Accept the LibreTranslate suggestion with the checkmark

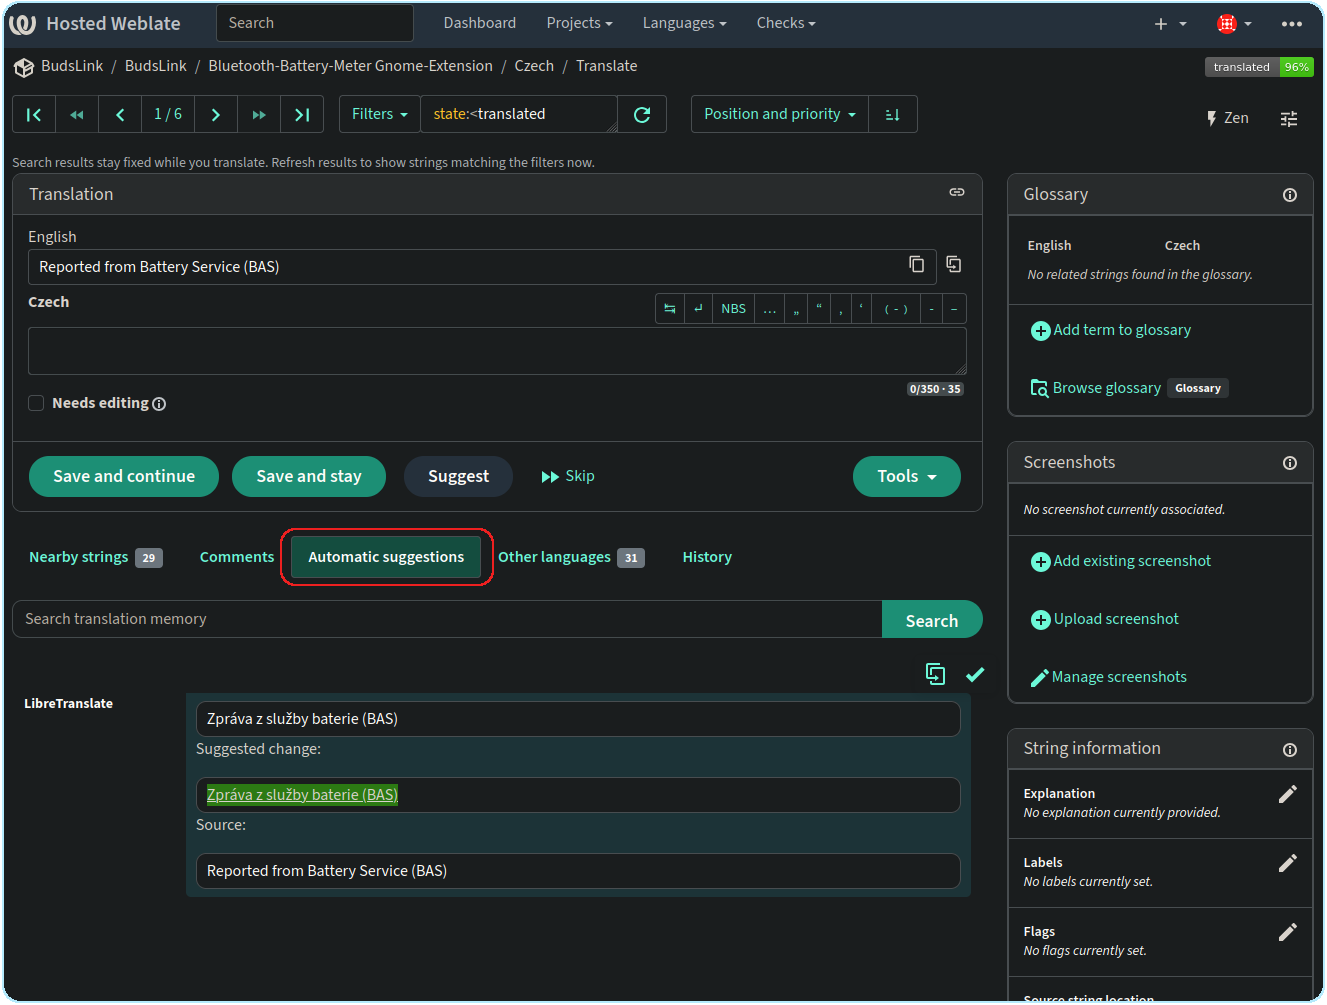[975, 674]
